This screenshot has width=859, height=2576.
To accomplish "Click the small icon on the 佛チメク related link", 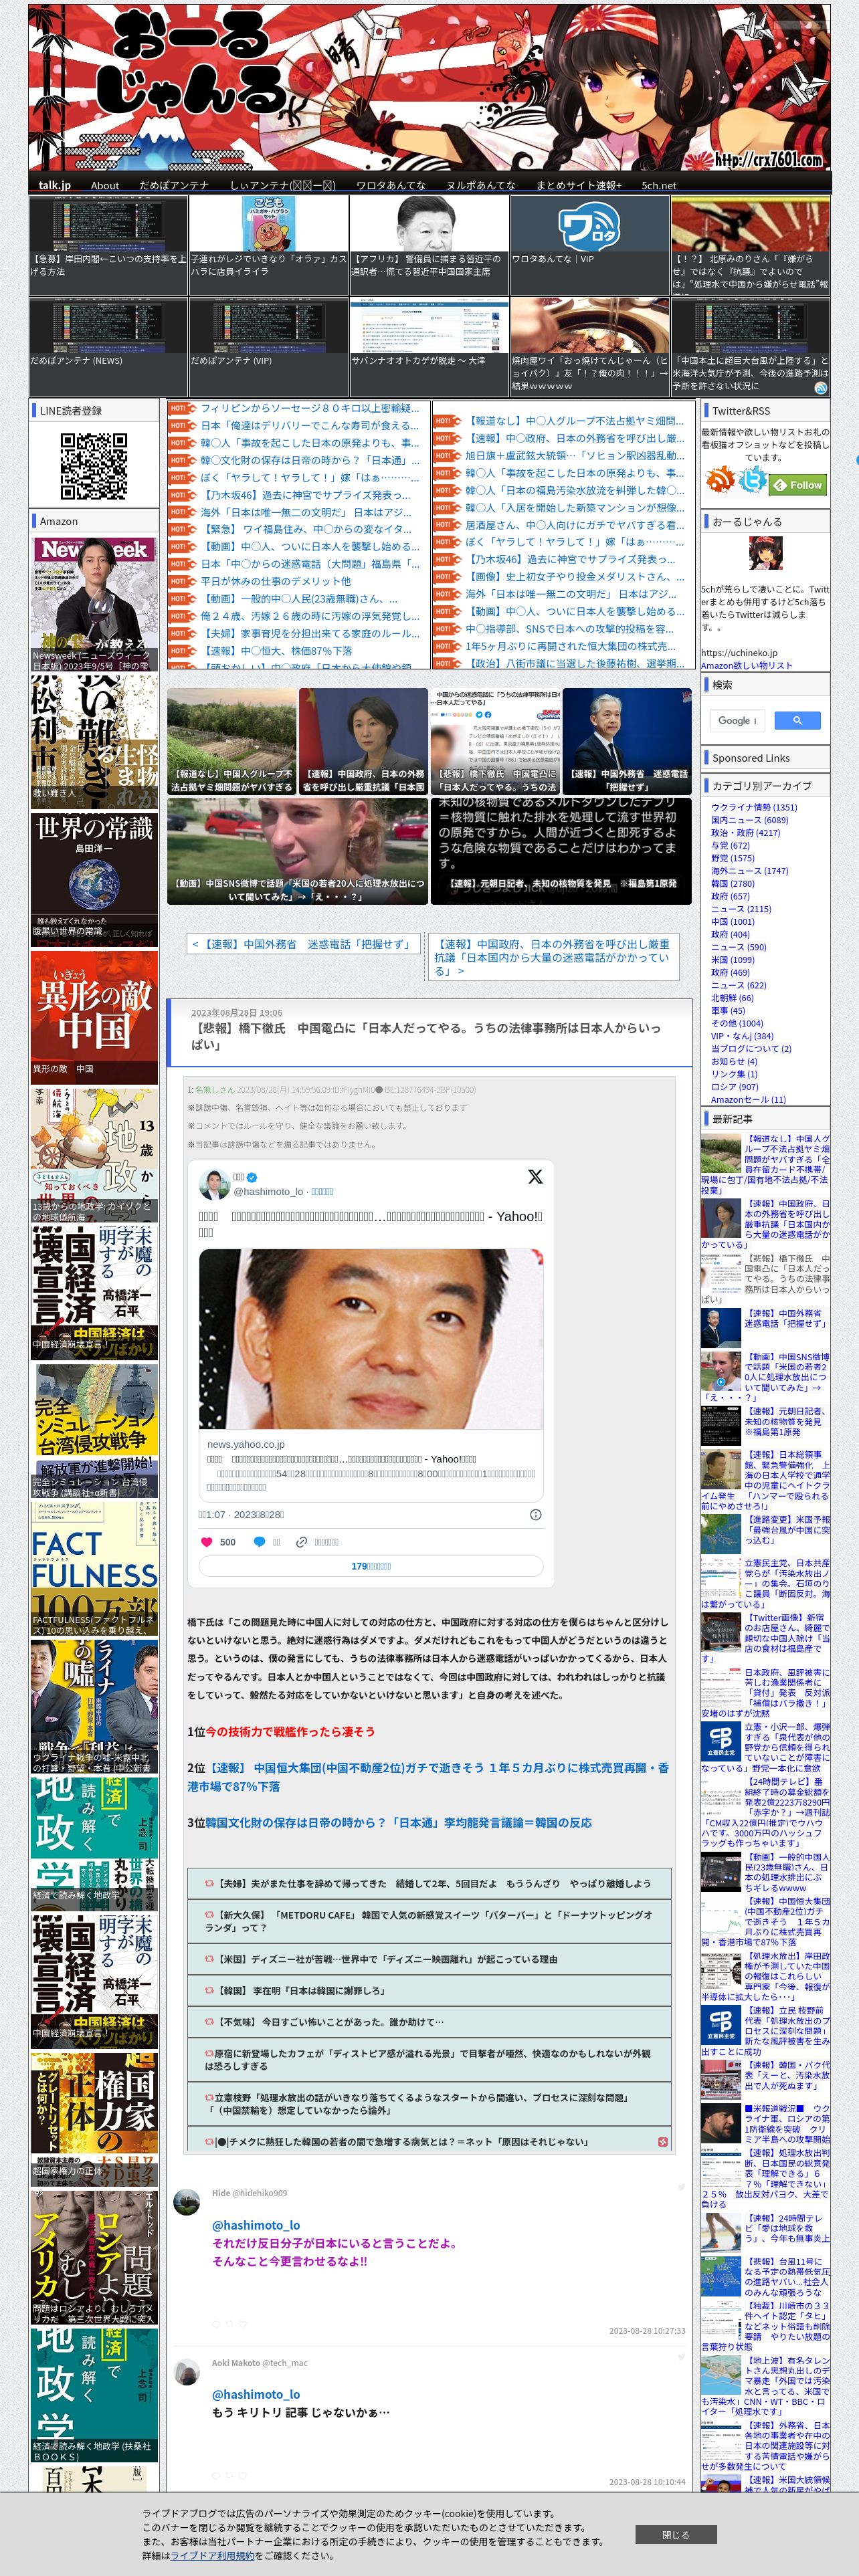I will pyautogui.click(x=662, y=2141).
